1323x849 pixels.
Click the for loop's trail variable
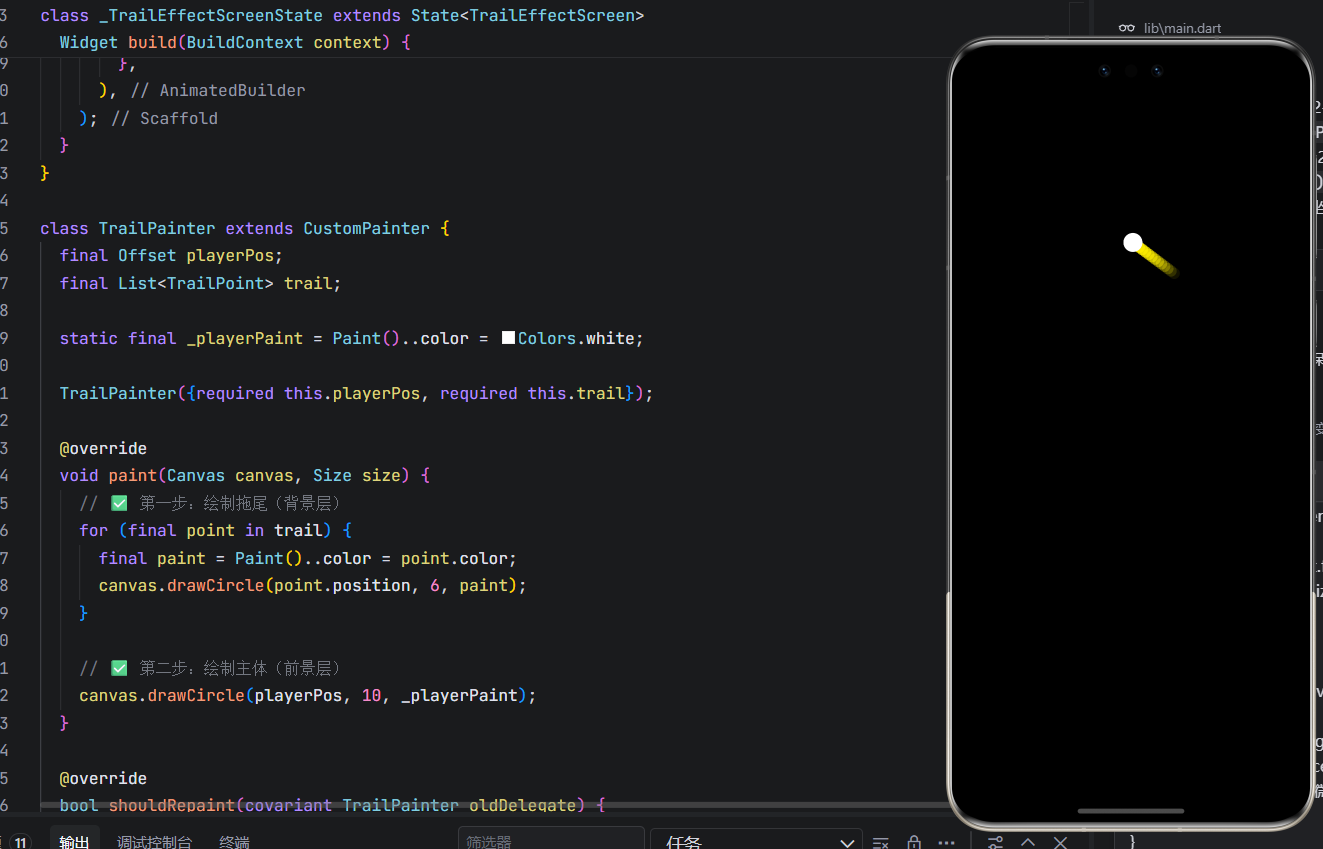point(298,530)
